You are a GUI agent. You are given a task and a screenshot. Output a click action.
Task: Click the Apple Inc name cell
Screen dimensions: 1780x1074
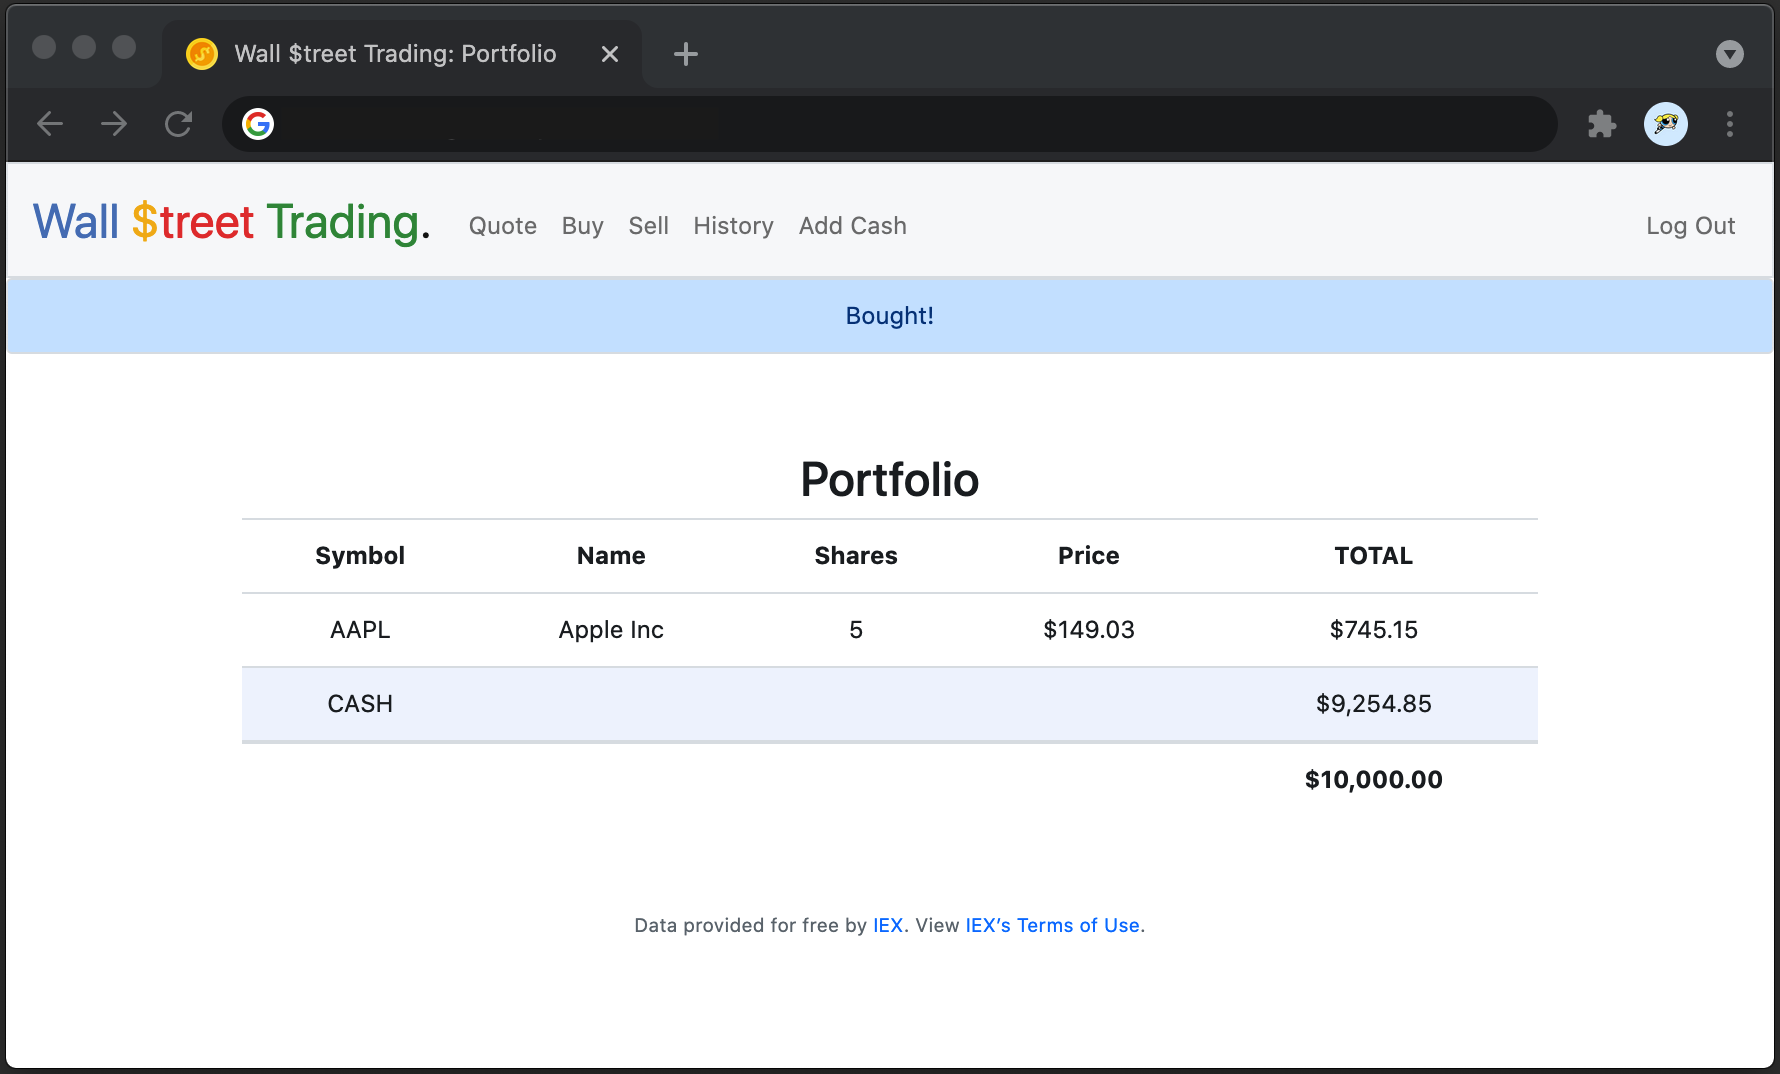[611, 630]
